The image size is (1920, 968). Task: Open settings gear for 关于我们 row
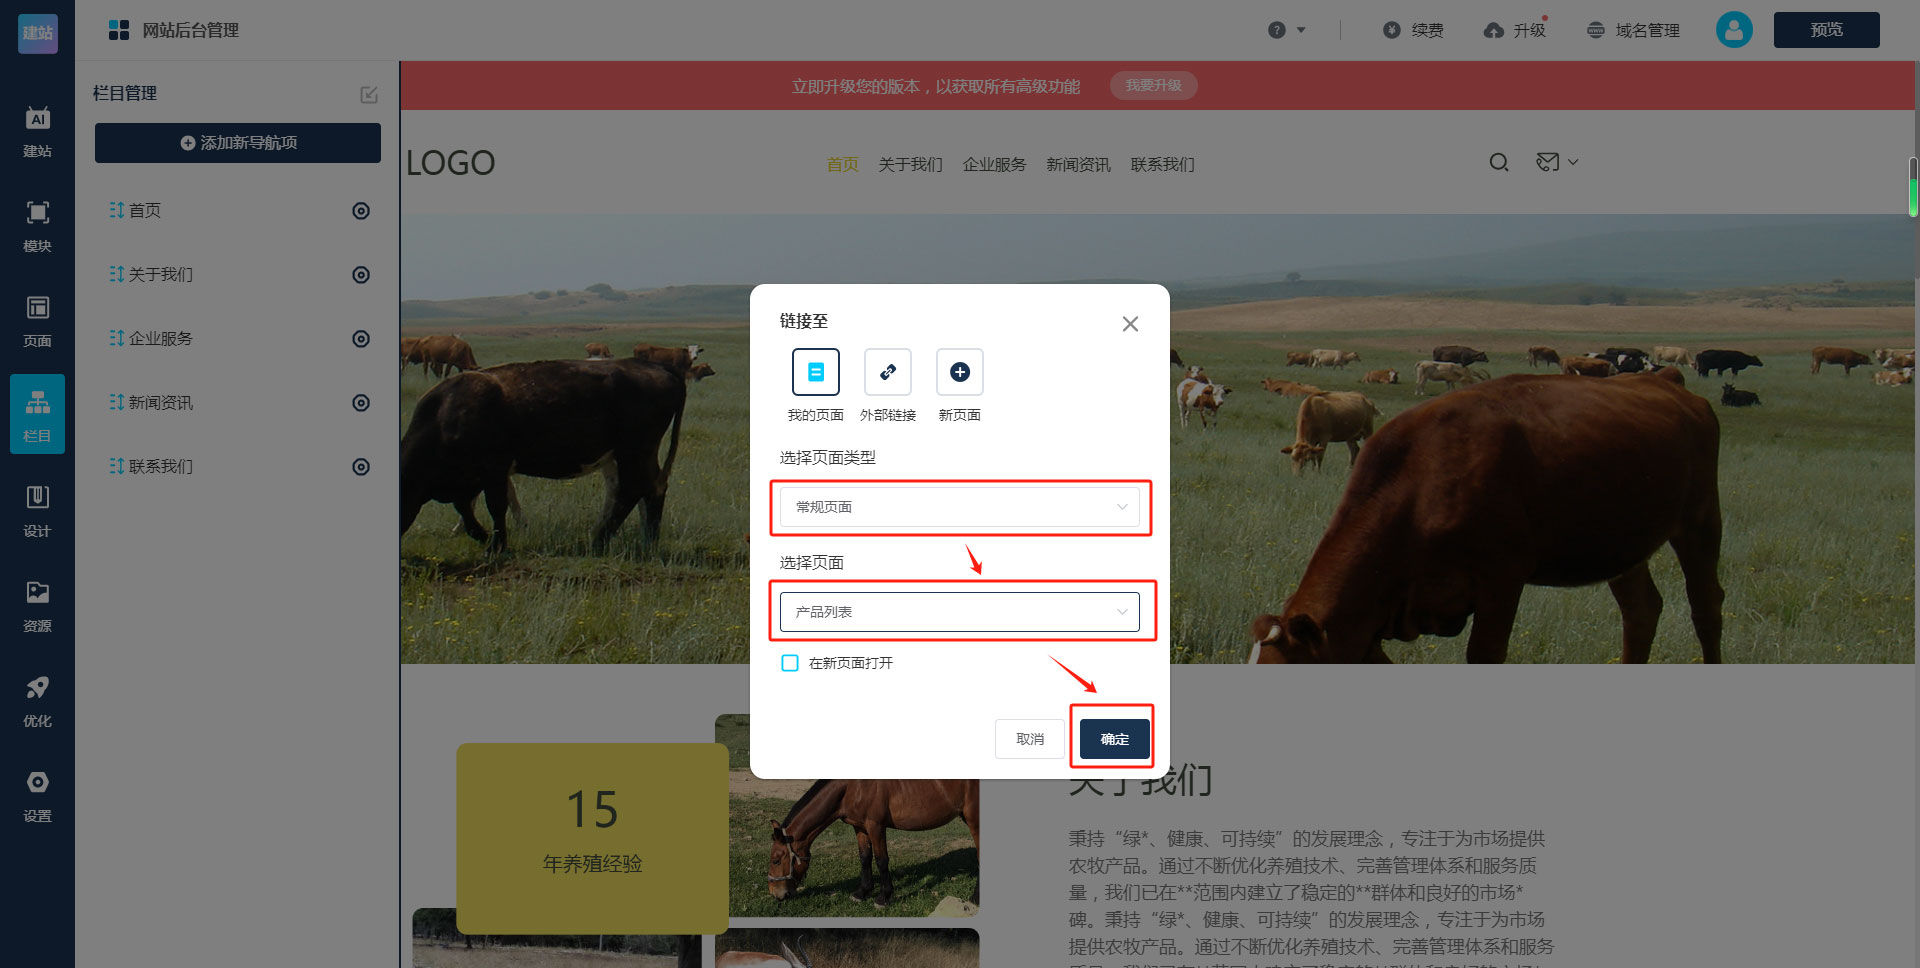click(361, 275)
